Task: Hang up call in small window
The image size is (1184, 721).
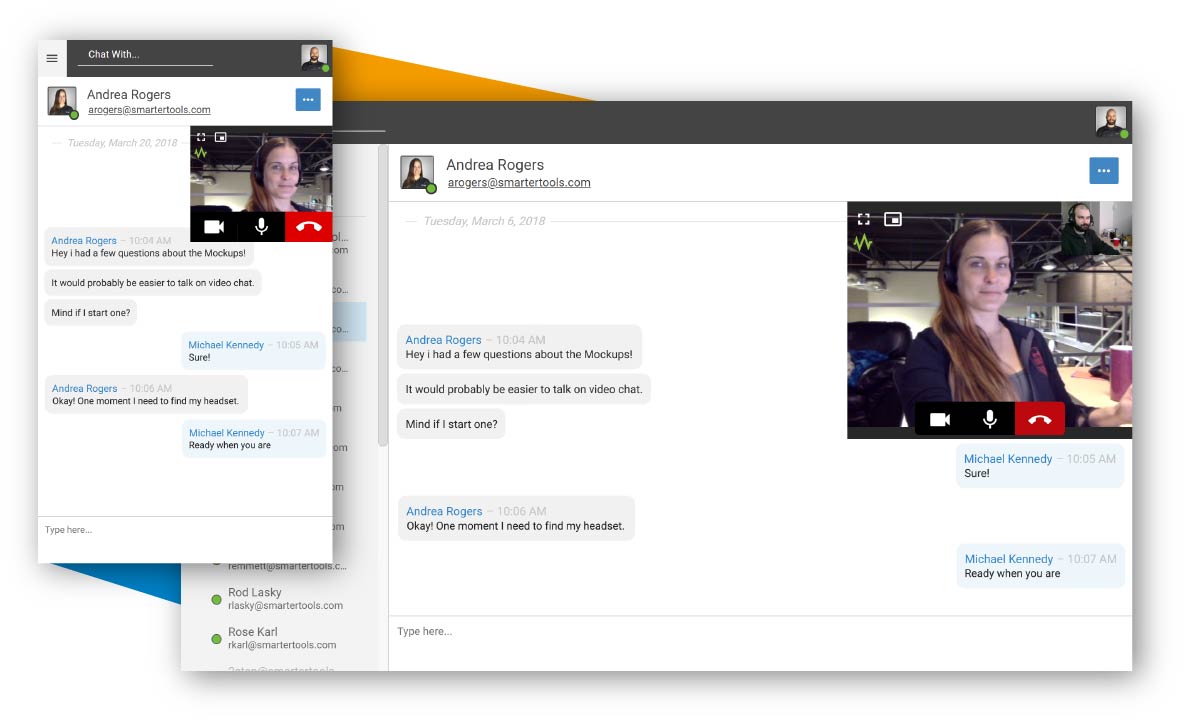Action: pyautogui.click(x=308, y=226)
